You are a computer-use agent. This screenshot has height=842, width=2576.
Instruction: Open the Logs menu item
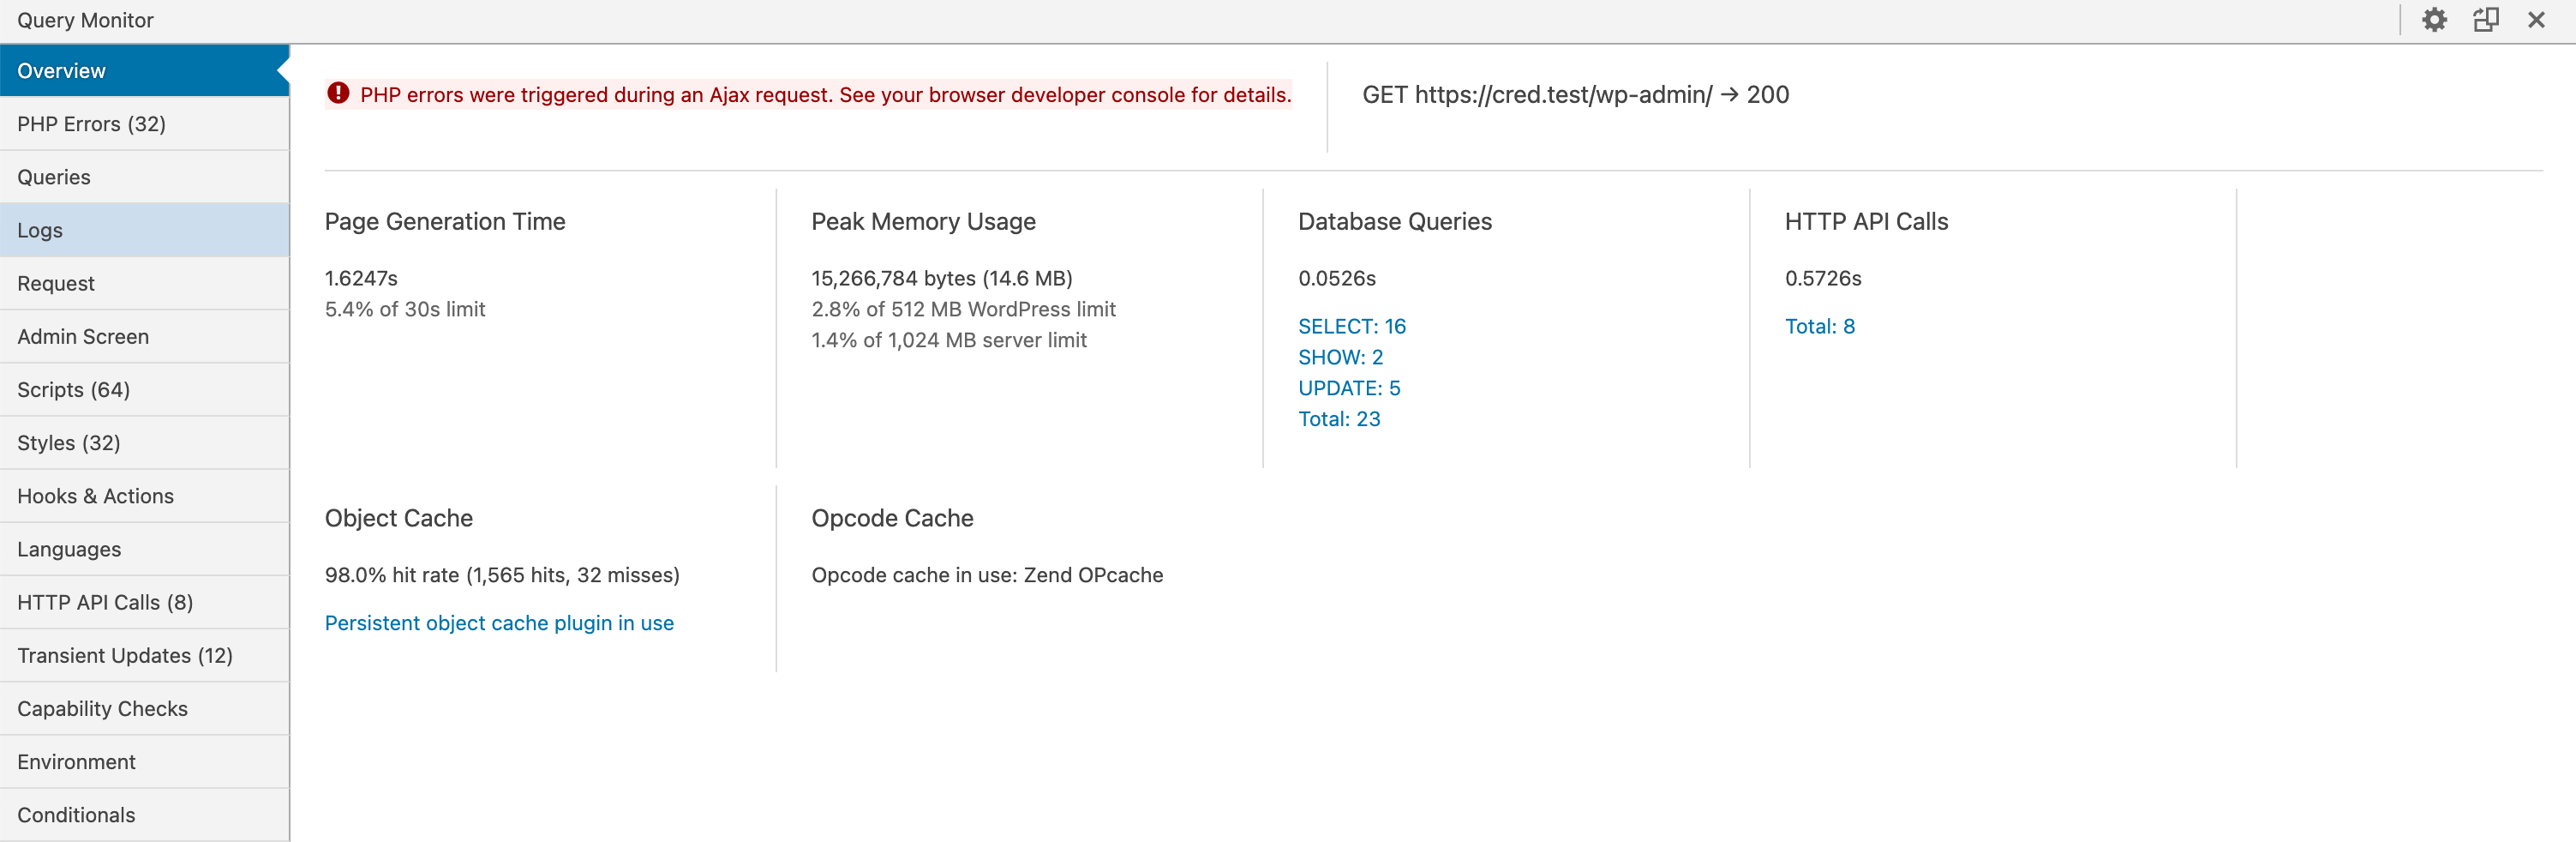[x=40, y=230]
